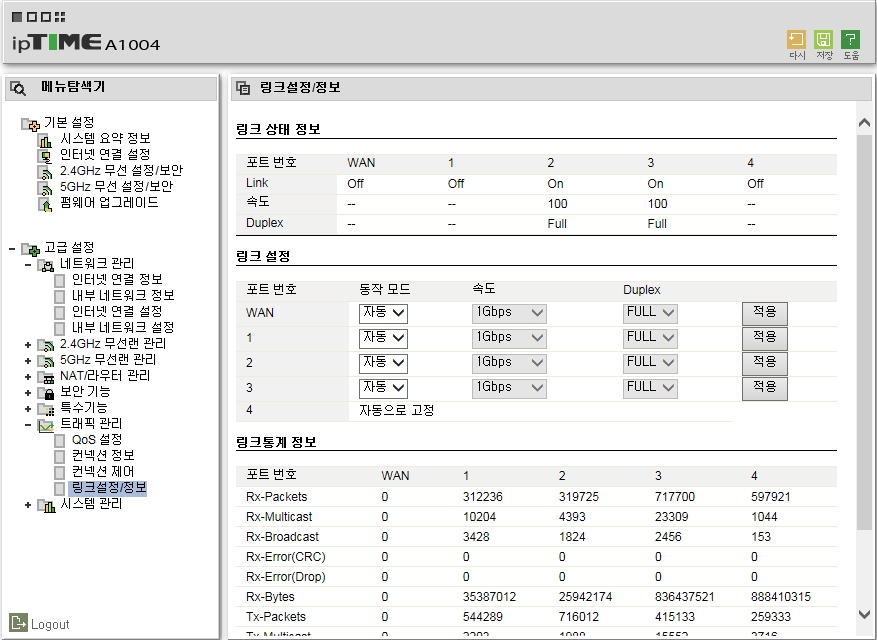Screen dimensions: 877x640
Task: Click the 링크설정/정보 header page icon
Action: [x=243, y=88]
